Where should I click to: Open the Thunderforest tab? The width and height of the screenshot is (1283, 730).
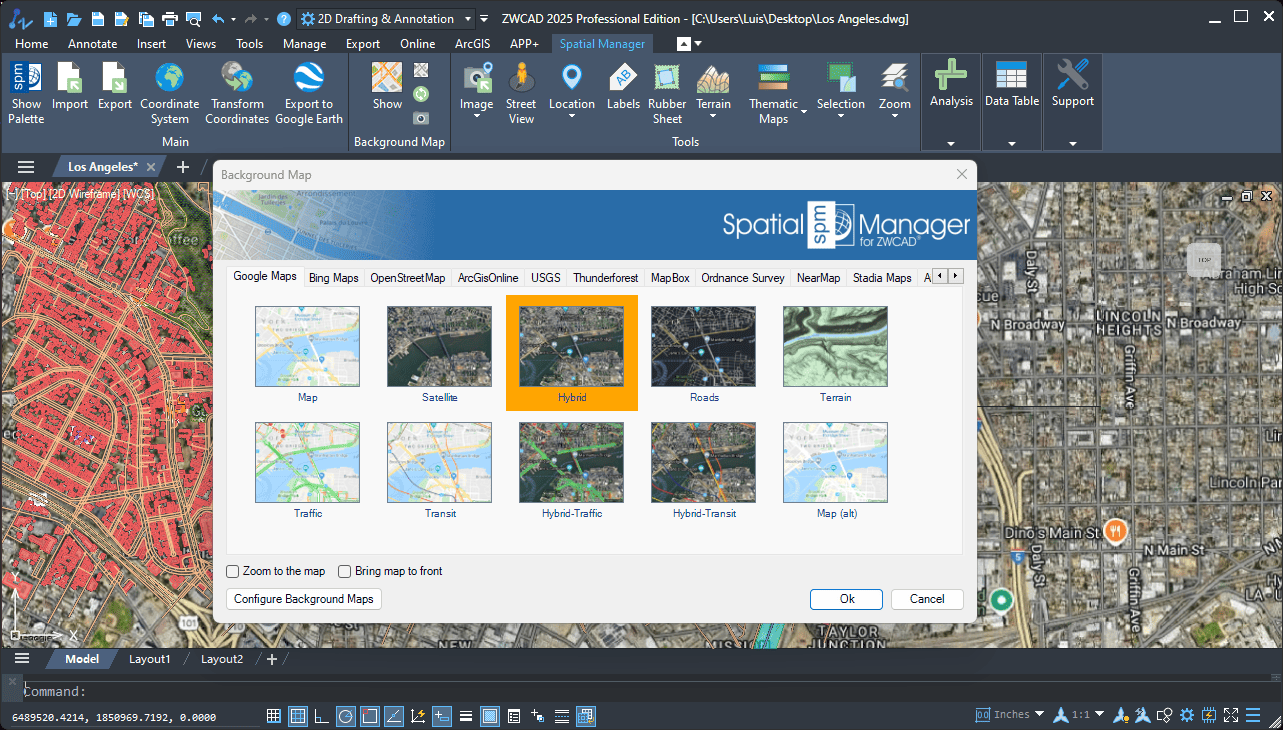click(x=606, y=278)
